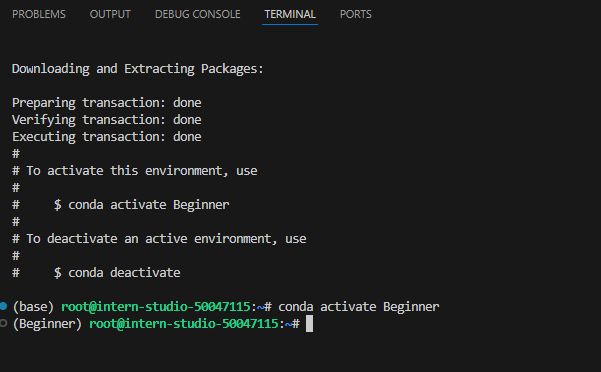Screen dimensions: 601x372
Task: Click the 'Downloading and Extracting Packages:' line
Action: point(138,69)
